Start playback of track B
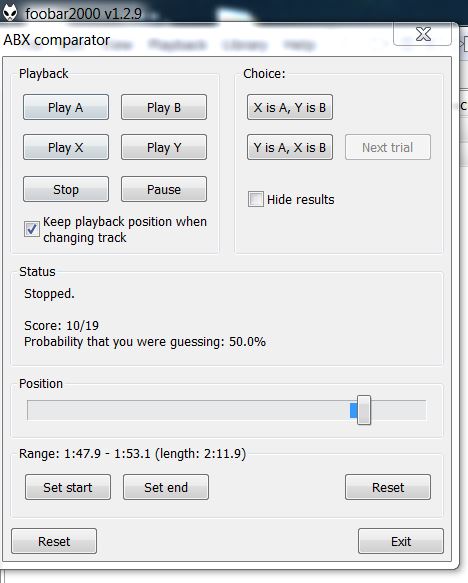 tap(164, 107)
